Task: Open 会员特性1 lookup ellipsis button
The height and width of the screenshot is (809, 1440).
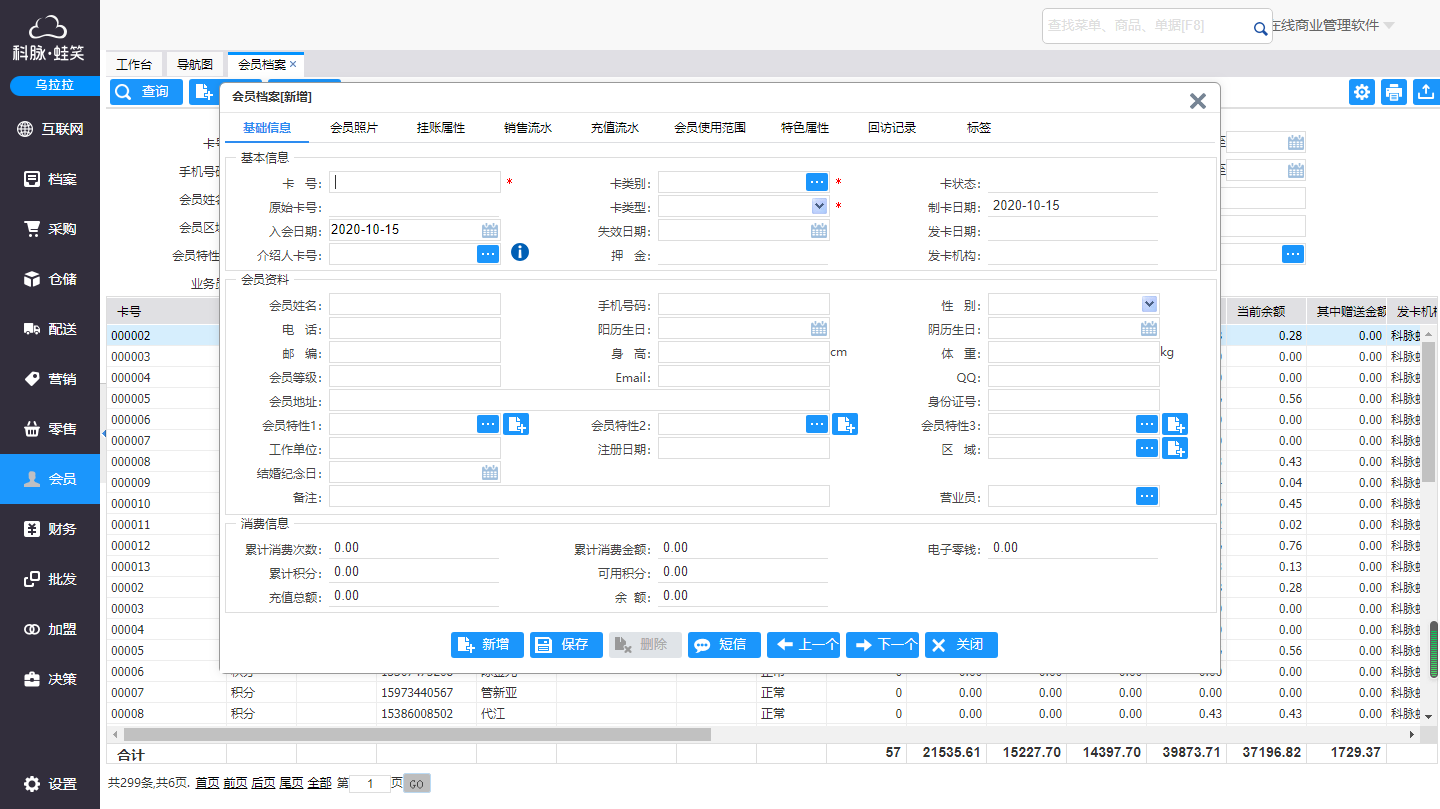Action: 487,424
